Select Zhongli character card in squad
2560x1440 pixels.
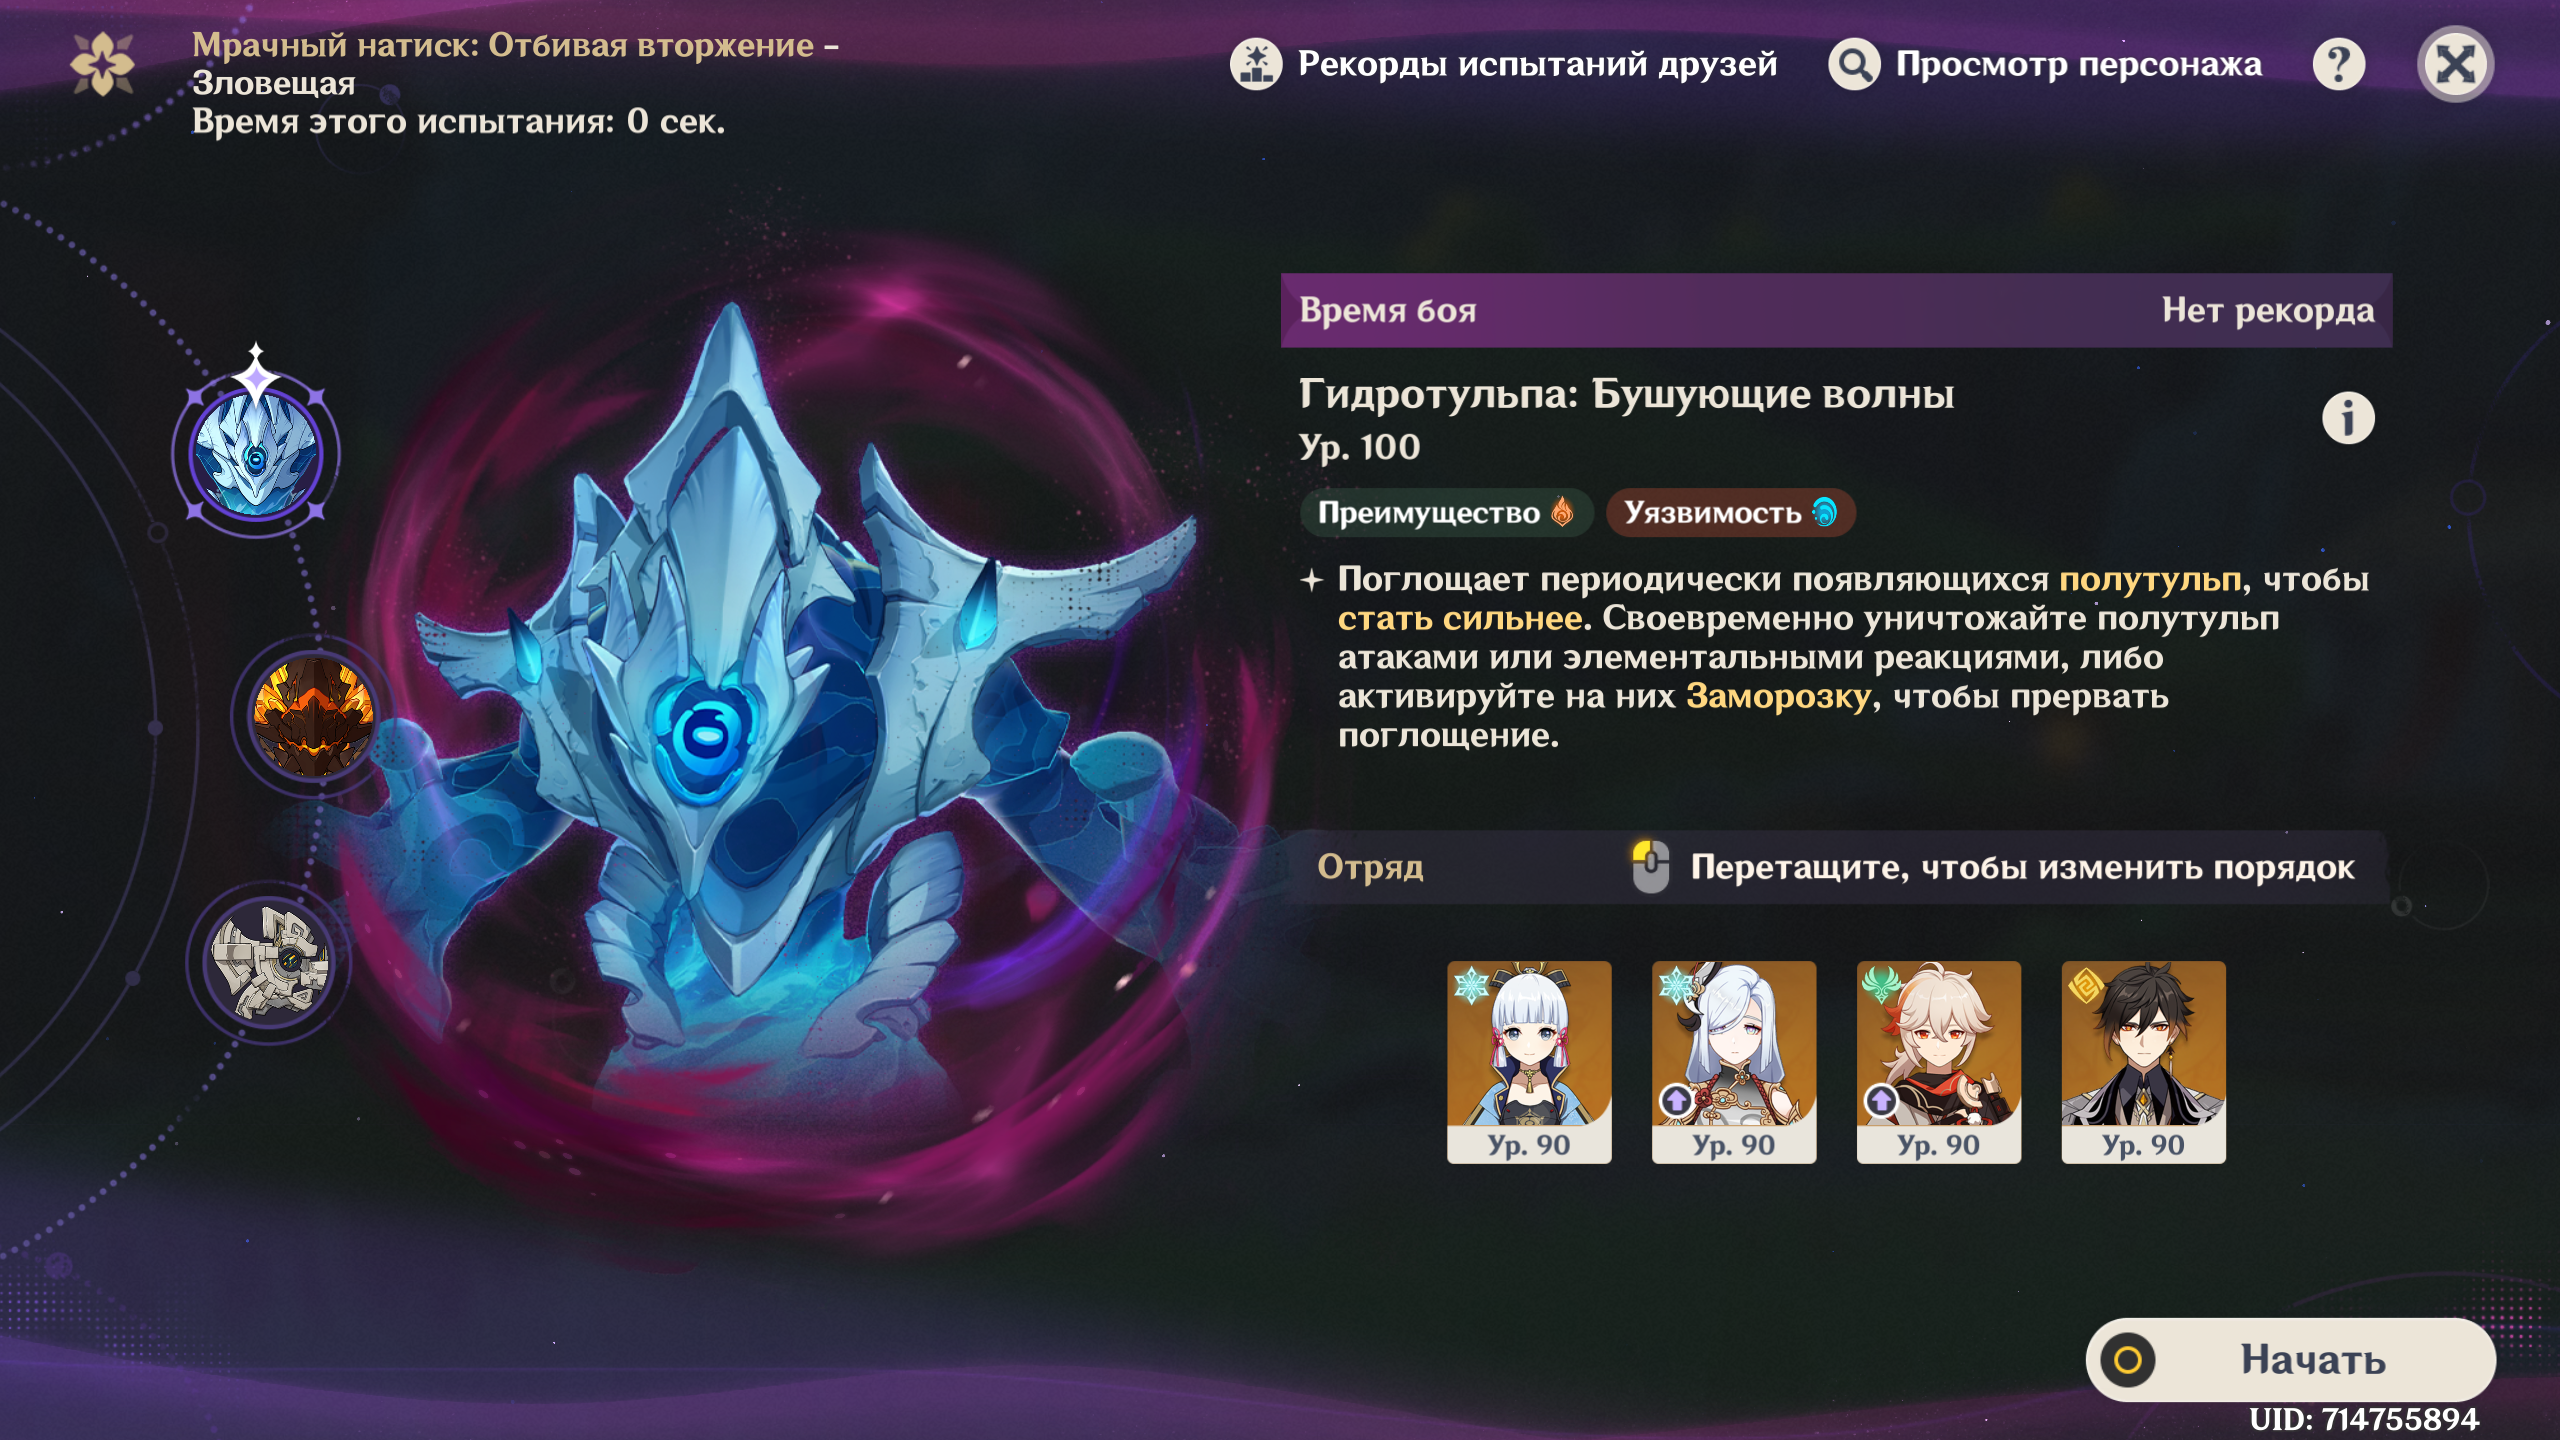pos(2143,1062)
